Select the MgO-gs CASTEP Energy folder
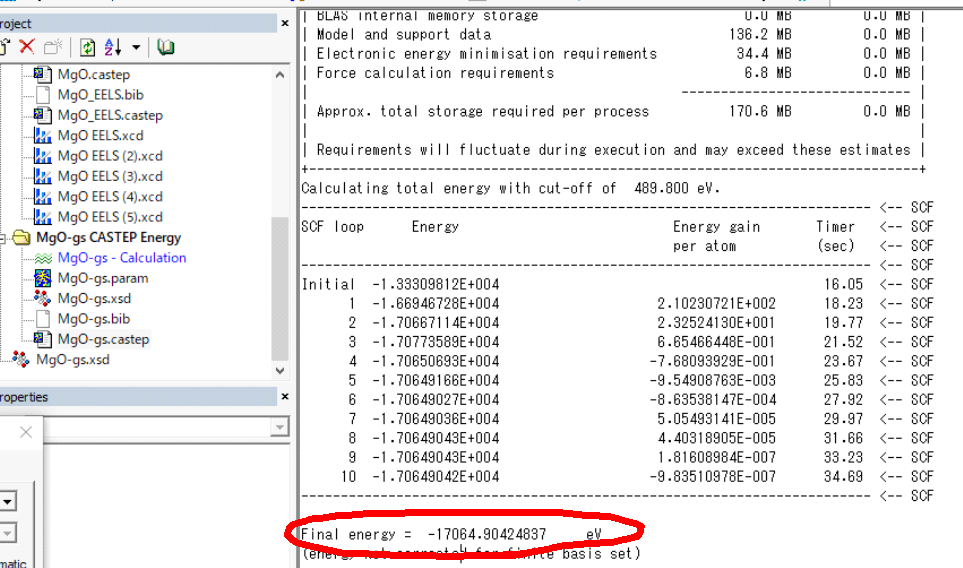The image size is (963, 568). click(x=109, y=237)
